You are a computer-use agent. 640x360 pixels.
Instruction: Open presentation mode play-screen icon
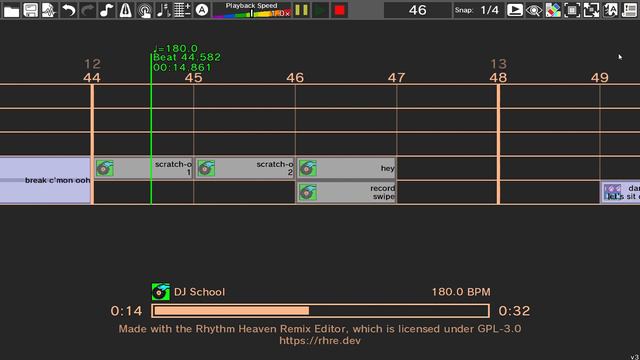515,10
